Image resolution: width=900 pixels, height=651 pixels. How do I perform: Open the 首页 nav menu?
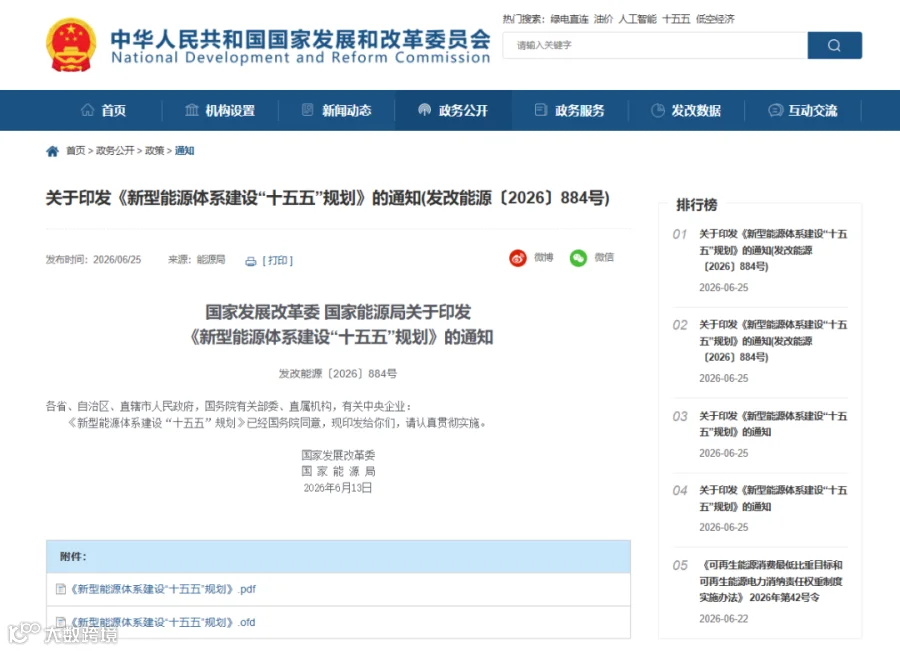pyautogui.click(x=114, y=110)
